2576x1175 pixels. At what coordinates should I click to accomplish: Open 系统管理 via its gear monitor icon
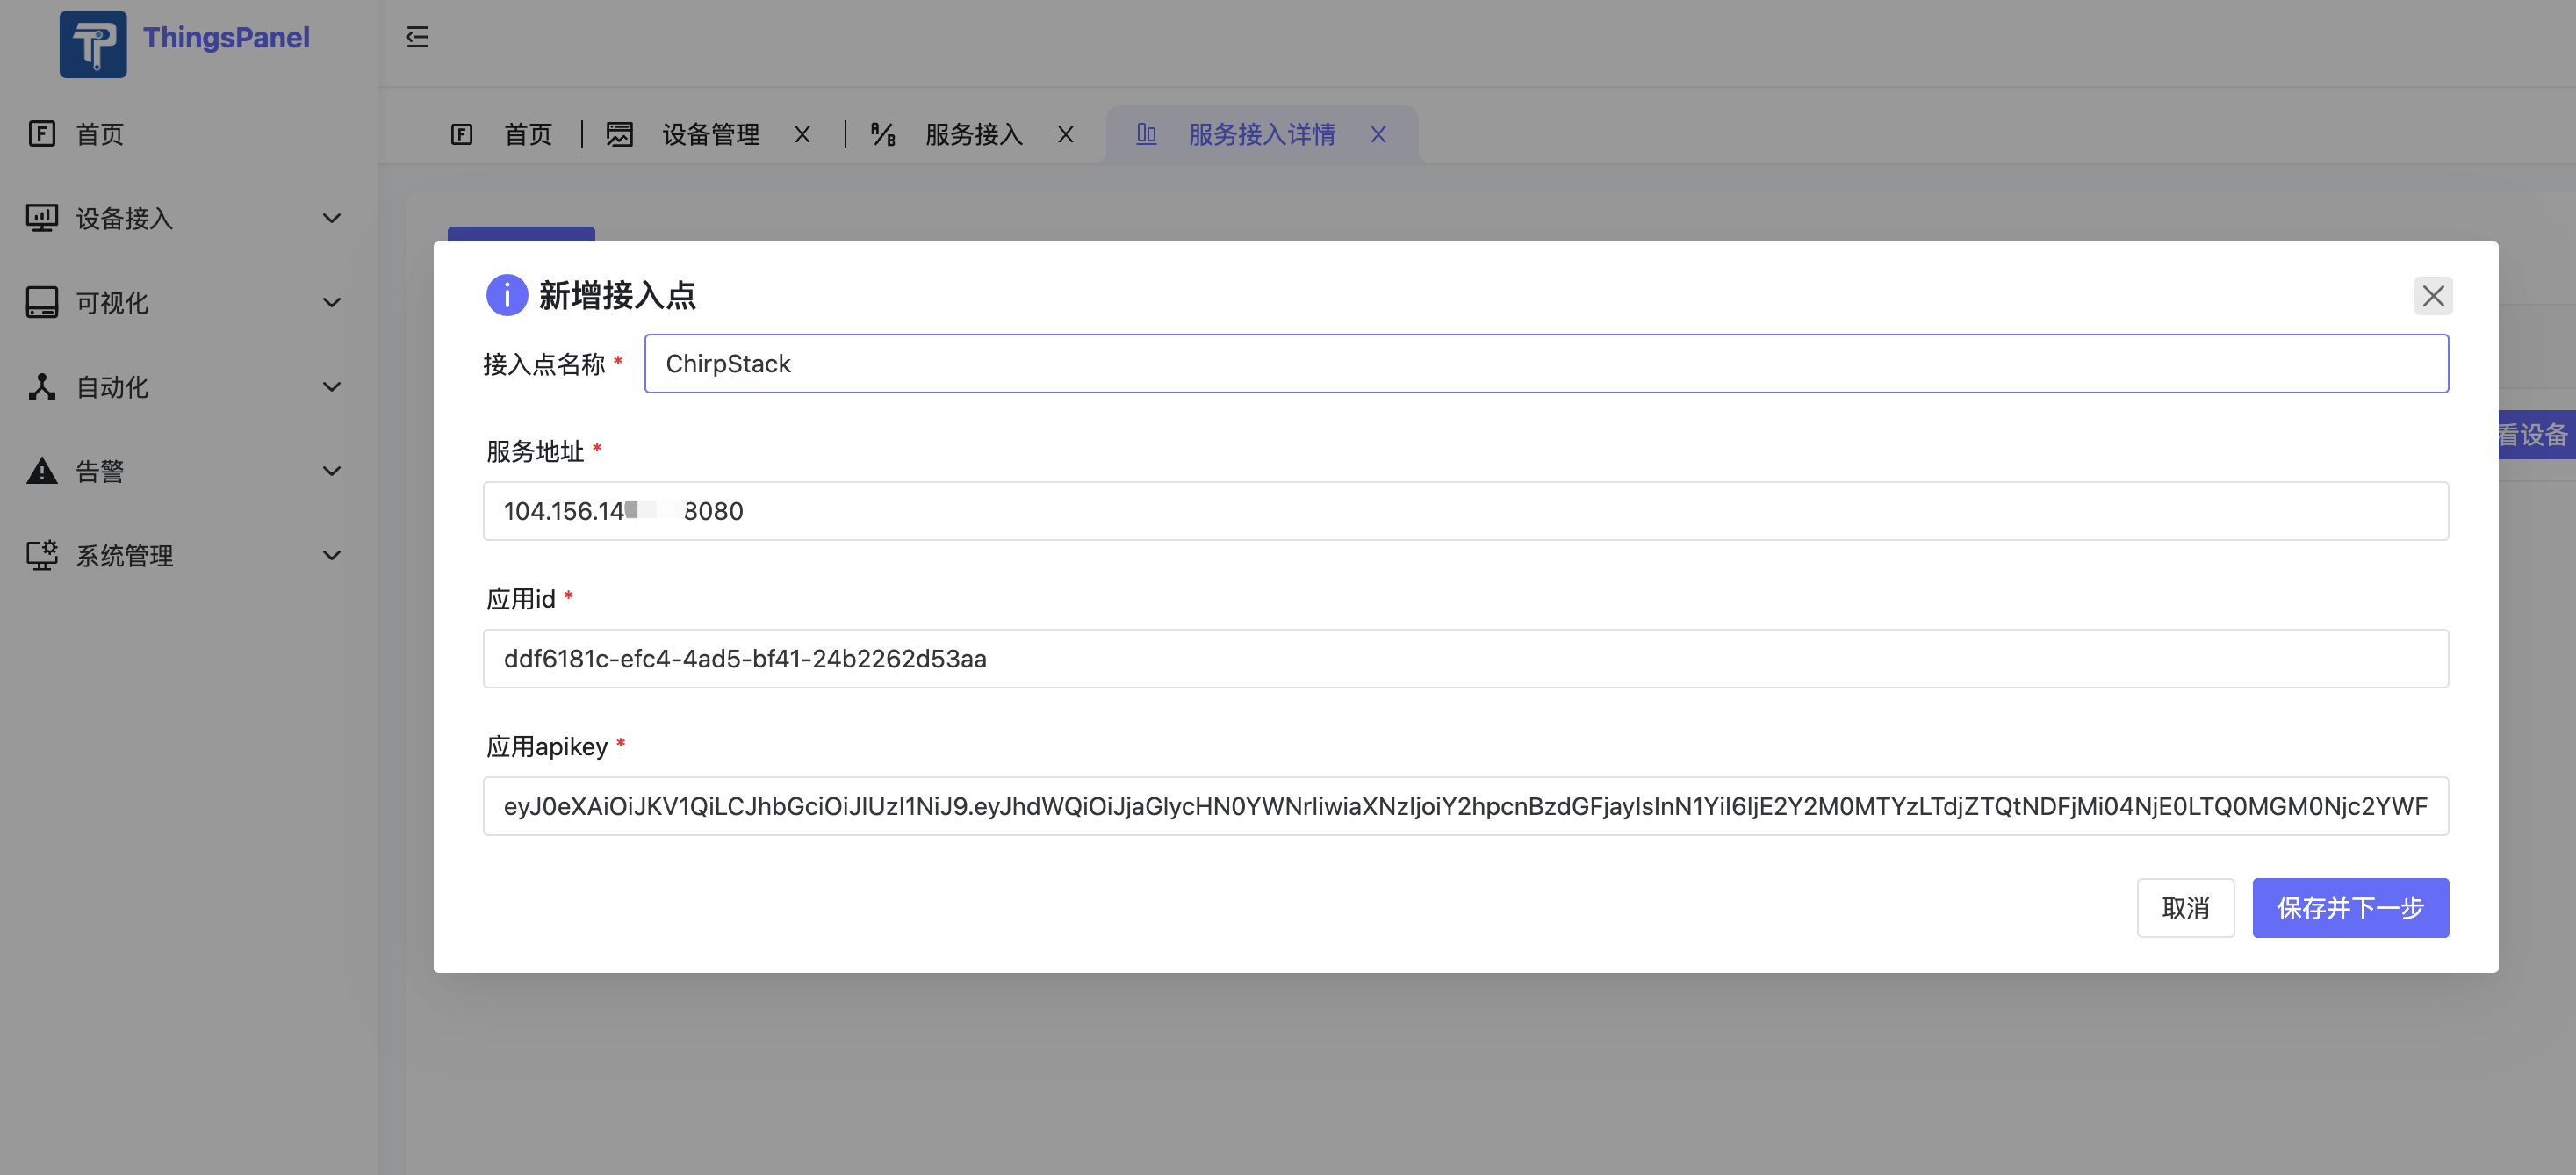click(41, 555)
